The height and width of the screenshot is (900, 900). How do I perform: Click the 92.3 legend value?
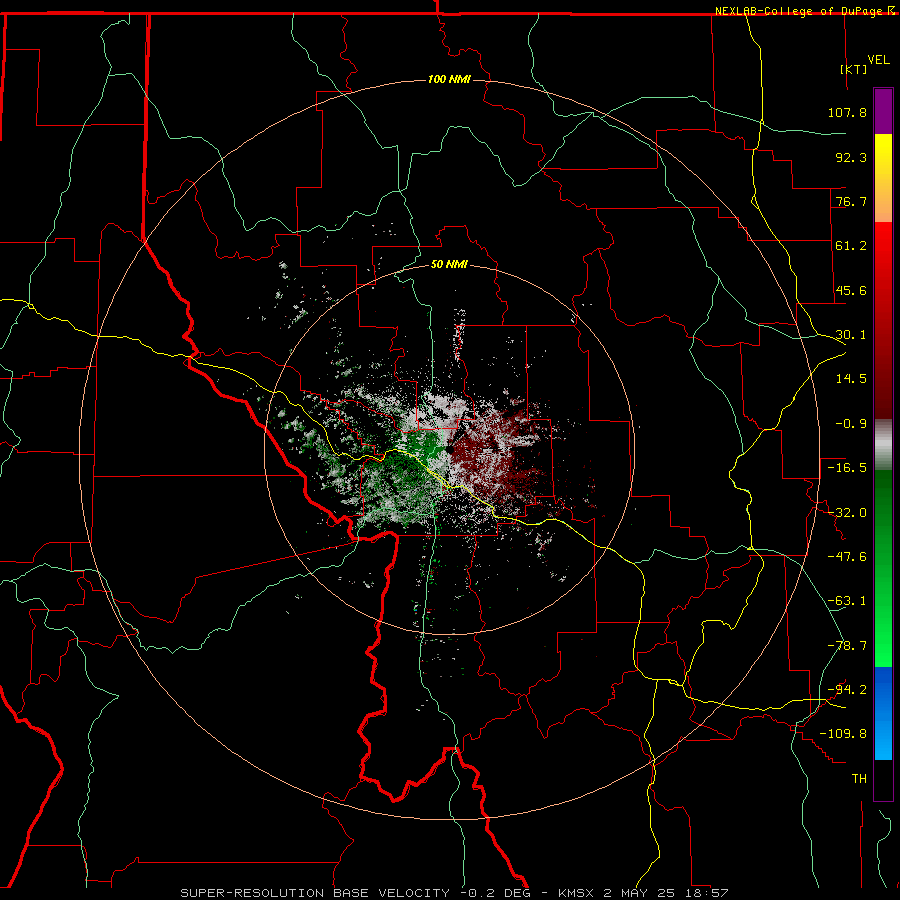851,157
